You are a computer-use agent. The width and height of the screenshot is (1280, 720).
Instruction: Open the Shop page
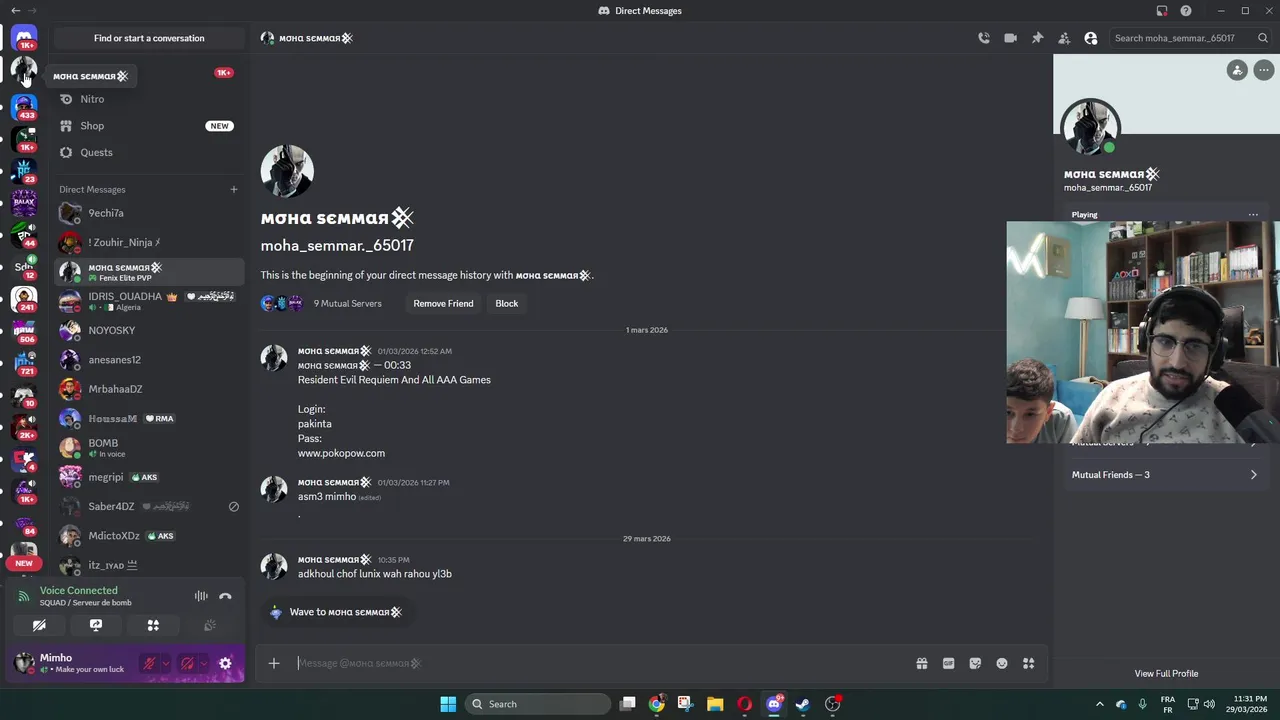click(149, 126)
